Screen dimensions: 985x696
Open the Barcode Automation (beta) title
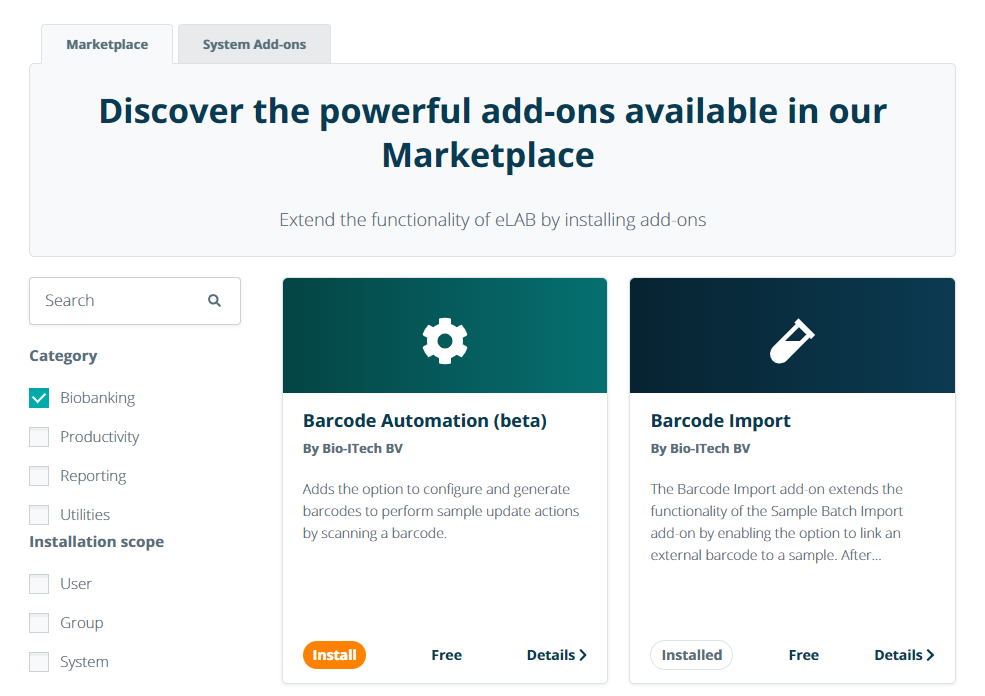click(425, 421)
